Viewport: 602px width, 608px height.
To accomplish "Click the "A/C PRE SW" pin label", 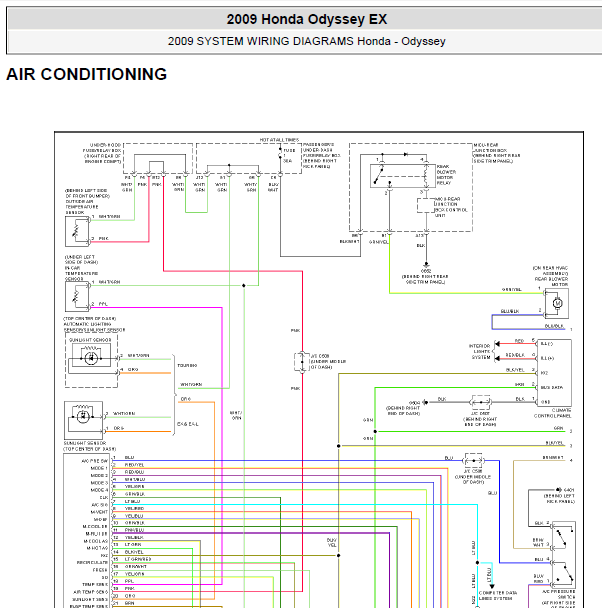I will pos(95,461).
